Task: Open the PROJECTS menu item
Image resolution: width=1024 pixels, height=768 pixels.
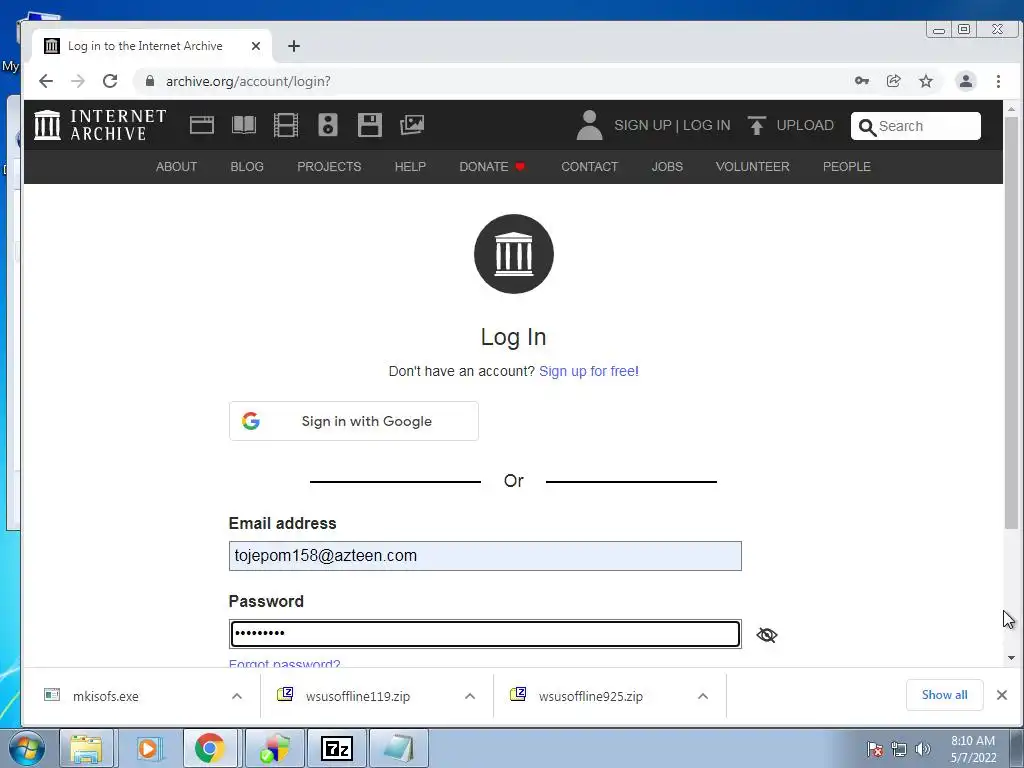Action: [329, 167]
